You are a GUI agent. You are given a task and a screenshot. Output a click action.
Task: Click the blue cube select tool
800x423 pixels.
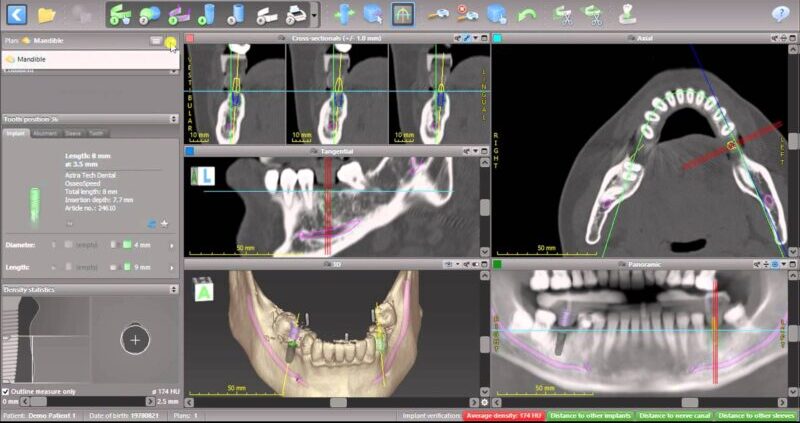[x=373, y=15]
